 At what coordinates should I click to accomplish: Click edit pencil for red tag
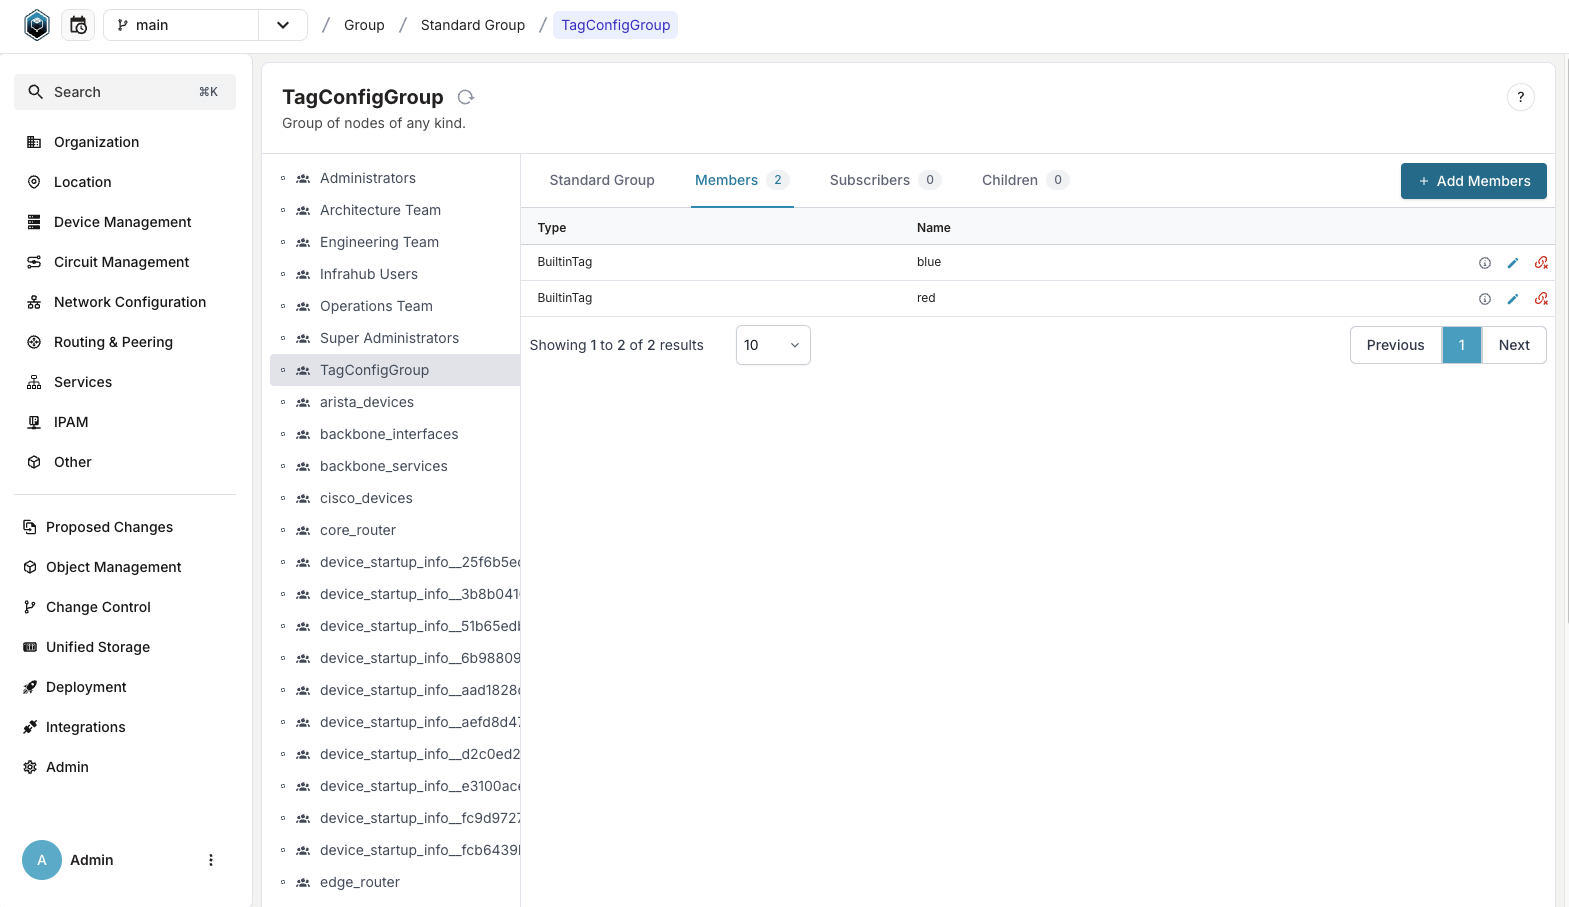pyautogui.click(x=1512, y=299)
